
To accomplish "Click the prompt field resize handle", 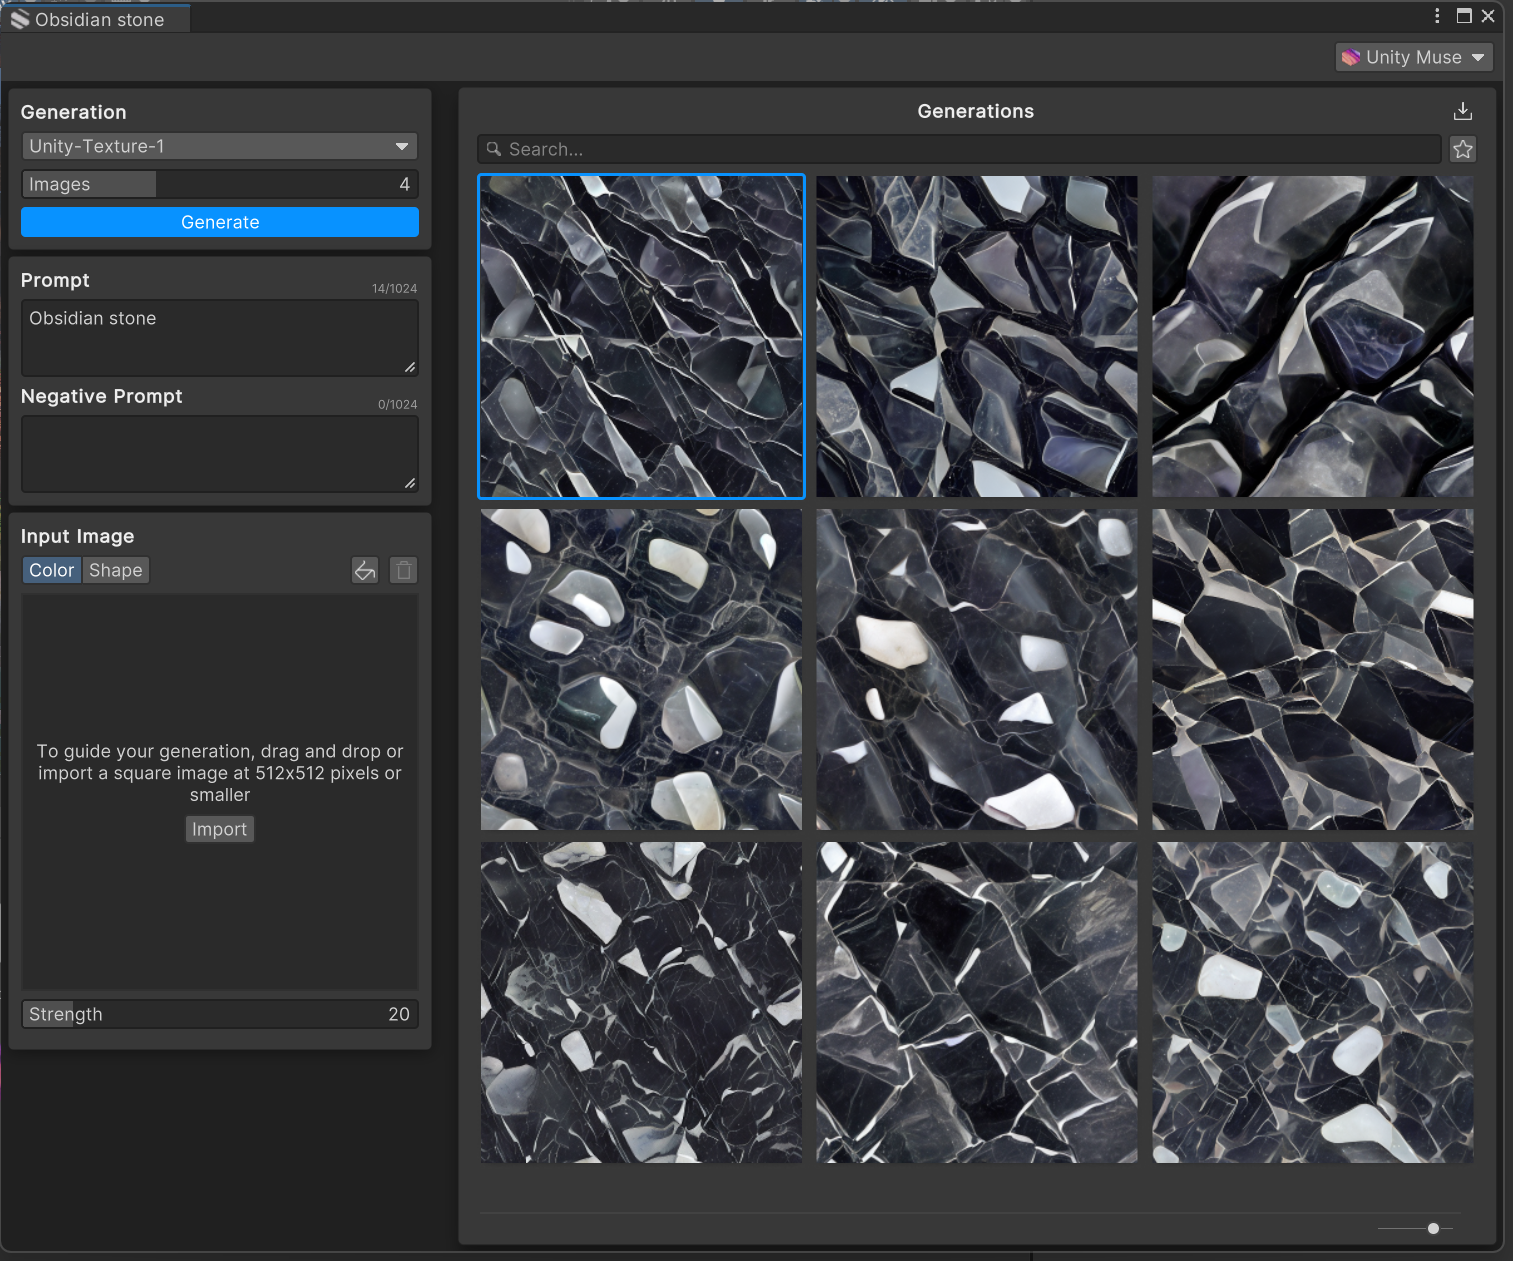I will (410, 367).
